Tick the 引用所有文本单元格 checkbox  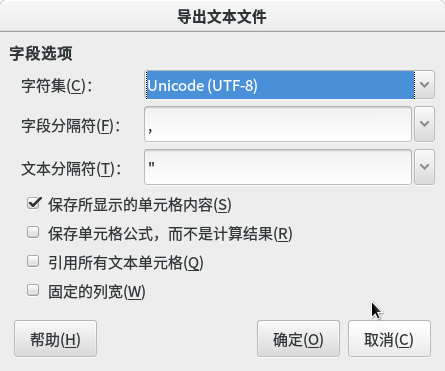tap(33, 261)
